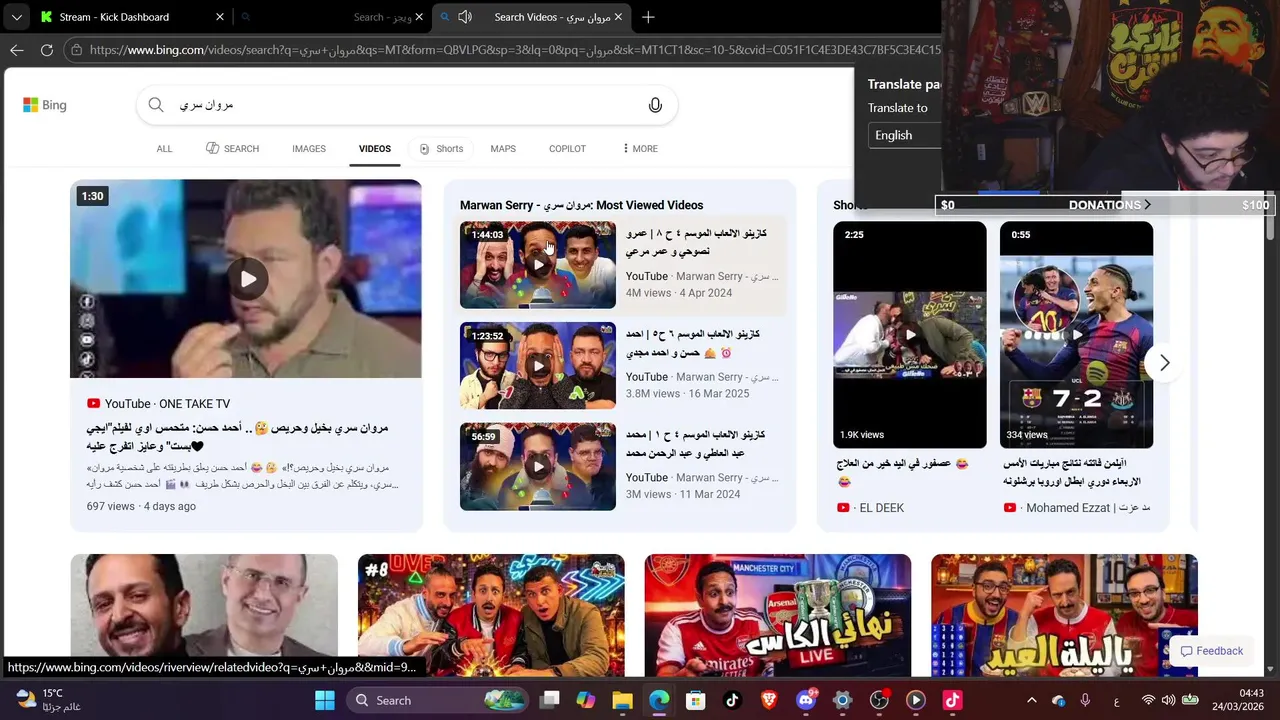The height and width of the screenshot is (720, 1280).
Task: Open Microsoft Edge from the taskbar
Action: pos(659,700)
